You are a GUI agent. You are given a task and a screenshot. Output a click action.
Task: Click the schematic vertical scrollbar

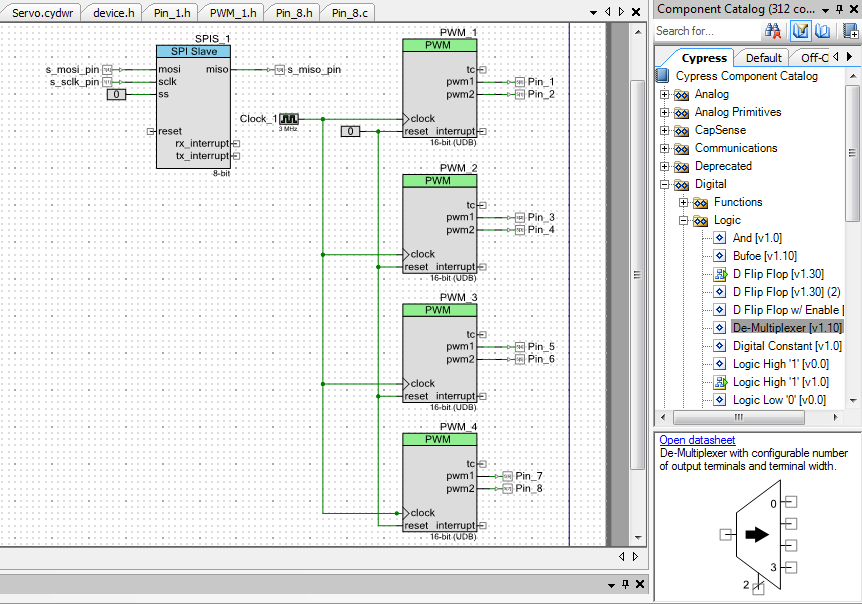pos(636,275)
